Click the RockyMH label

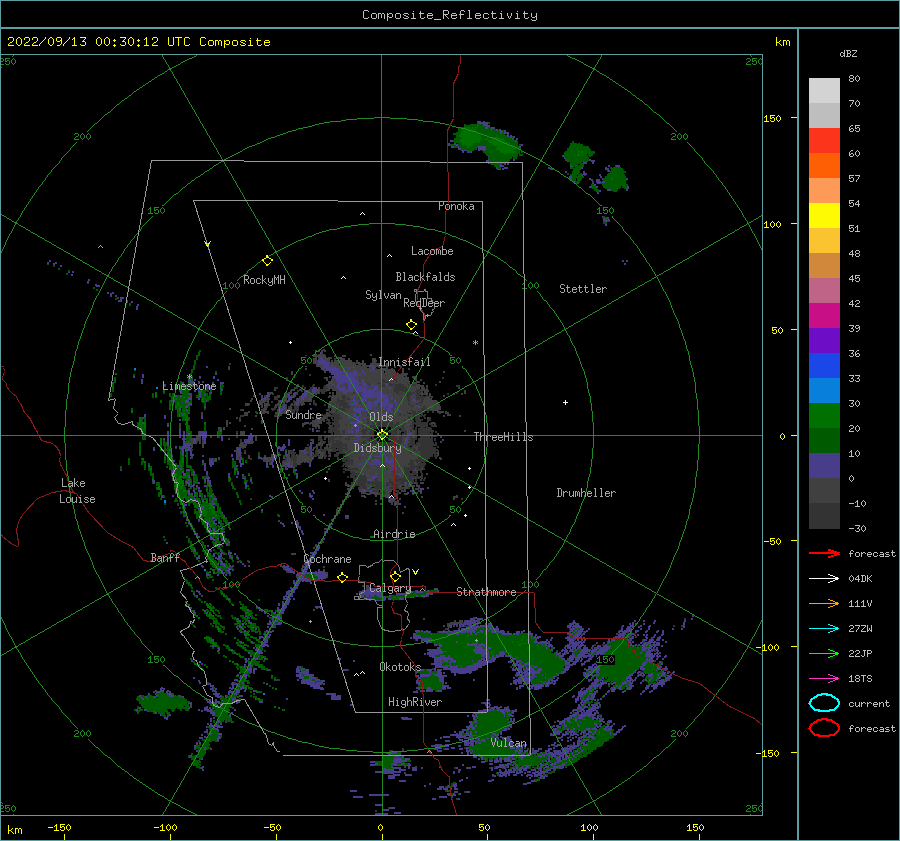coord(264,280)
